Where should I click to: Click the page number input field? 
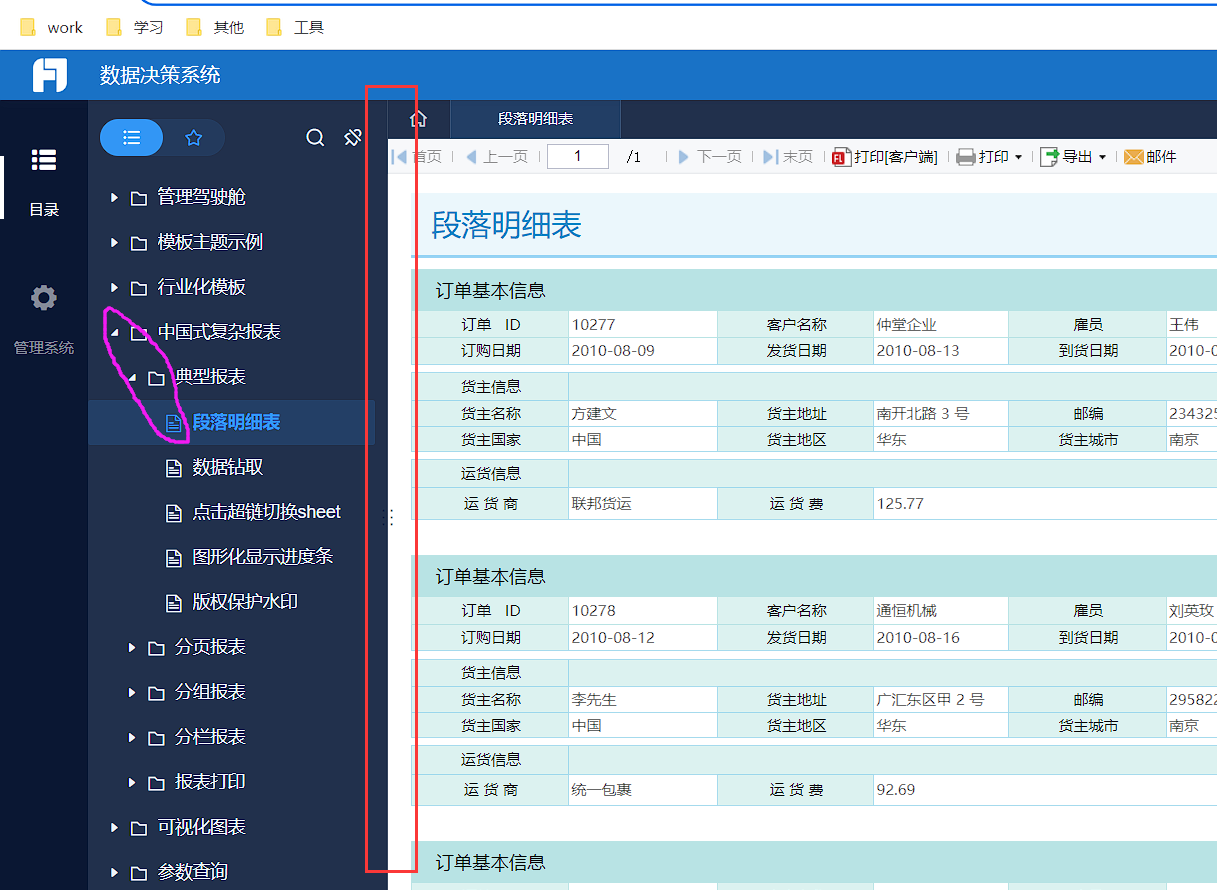point(577,157)
